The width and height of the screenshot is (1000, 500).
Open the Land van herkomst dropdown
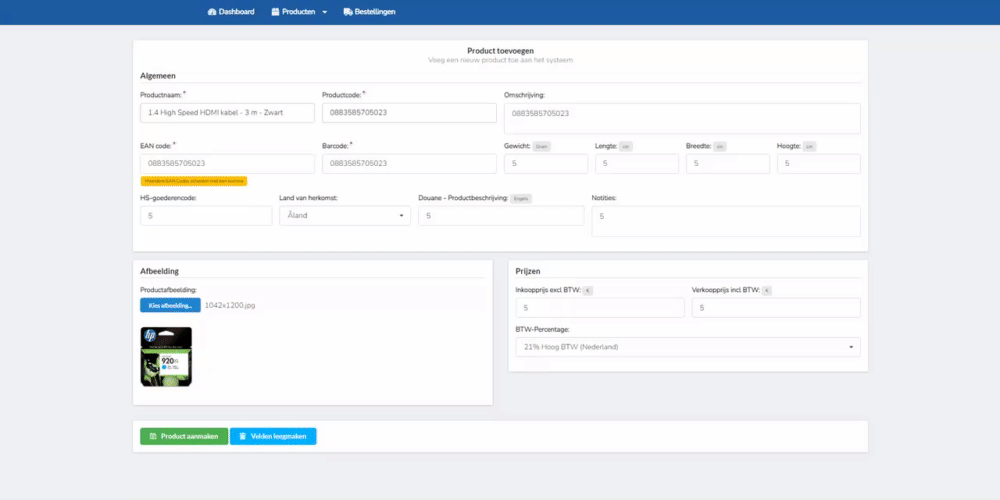(x=345, y=216)
